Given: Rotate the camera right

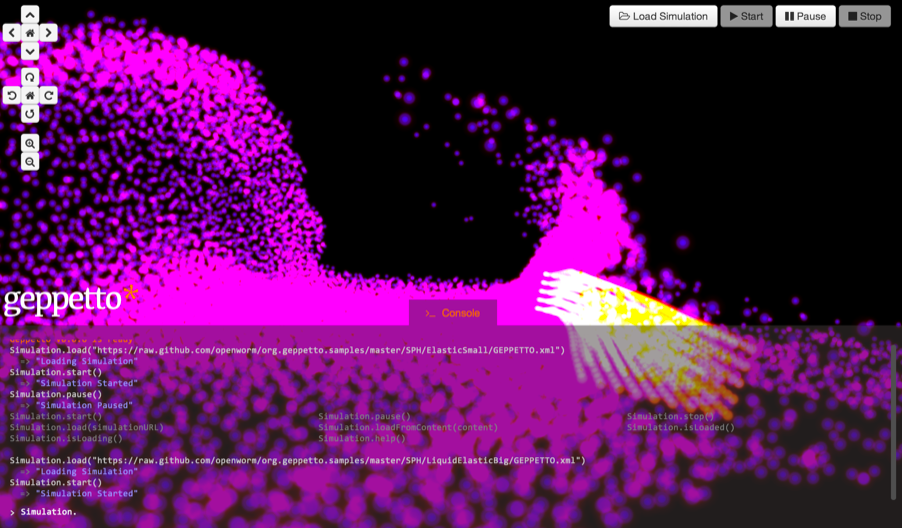Looking at the screenshot, I should [x=48, y=96].
